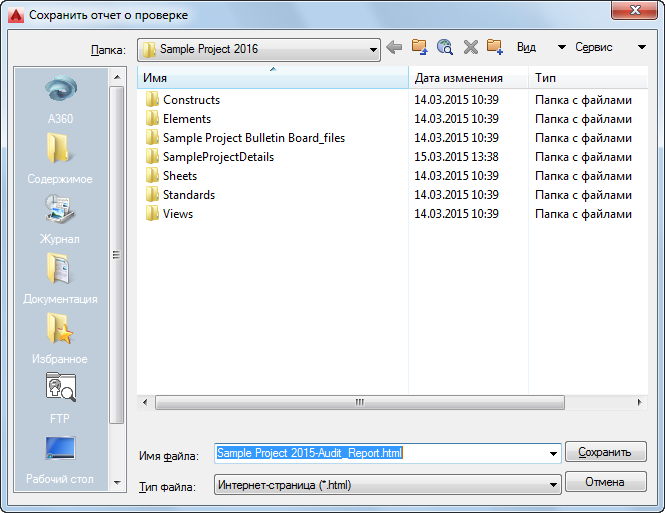665x513 pixels.
Task: Open the Содержимое folder shortcut
Action: [60, 159]
